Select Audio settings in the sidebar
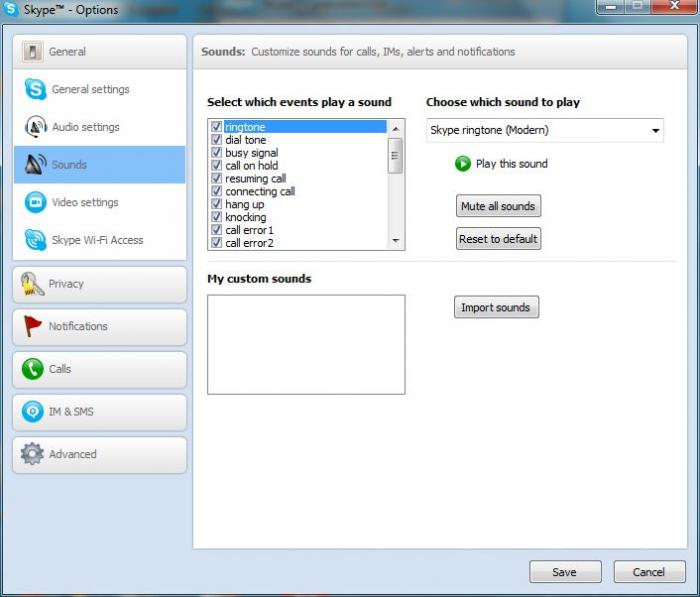This screenshot has width=700, height=597. tap(100, 127)
